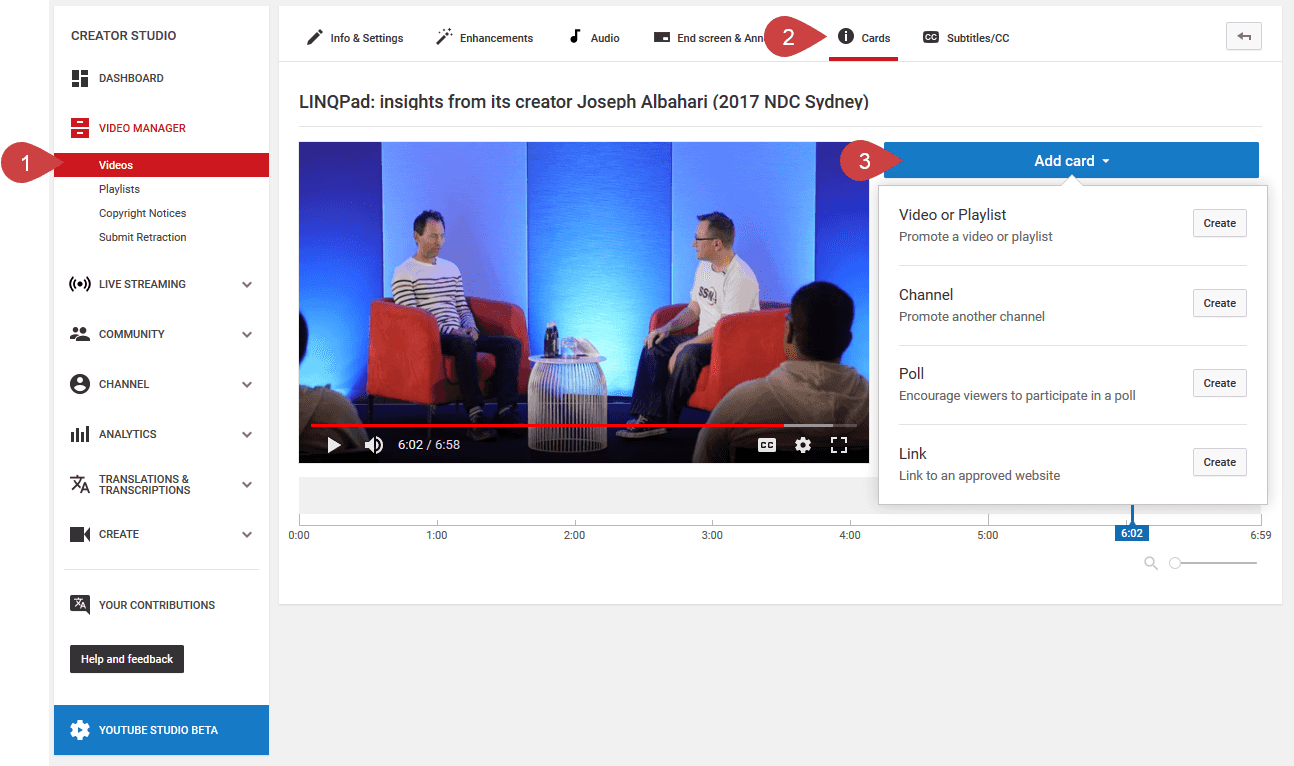Adjust the timeline zoom slider
The width and height of the screenshot is (1294, 766).
point(1176,563)
